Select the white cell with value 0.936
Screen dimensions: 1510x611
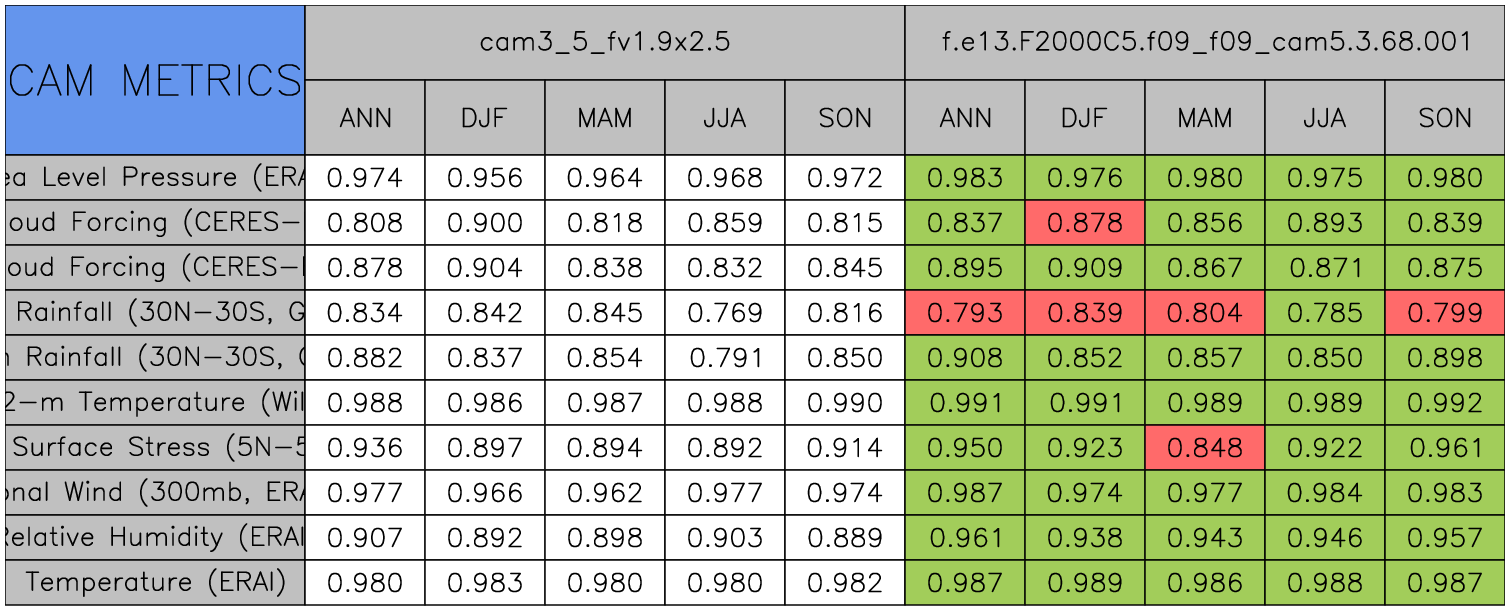365,447
